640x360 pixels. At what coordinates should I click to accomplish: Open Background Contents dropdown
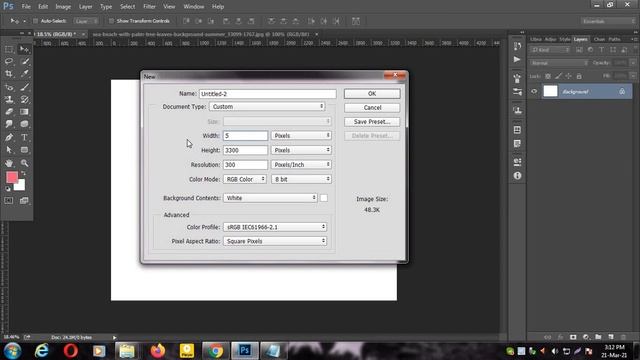click(x=270, y=198)
